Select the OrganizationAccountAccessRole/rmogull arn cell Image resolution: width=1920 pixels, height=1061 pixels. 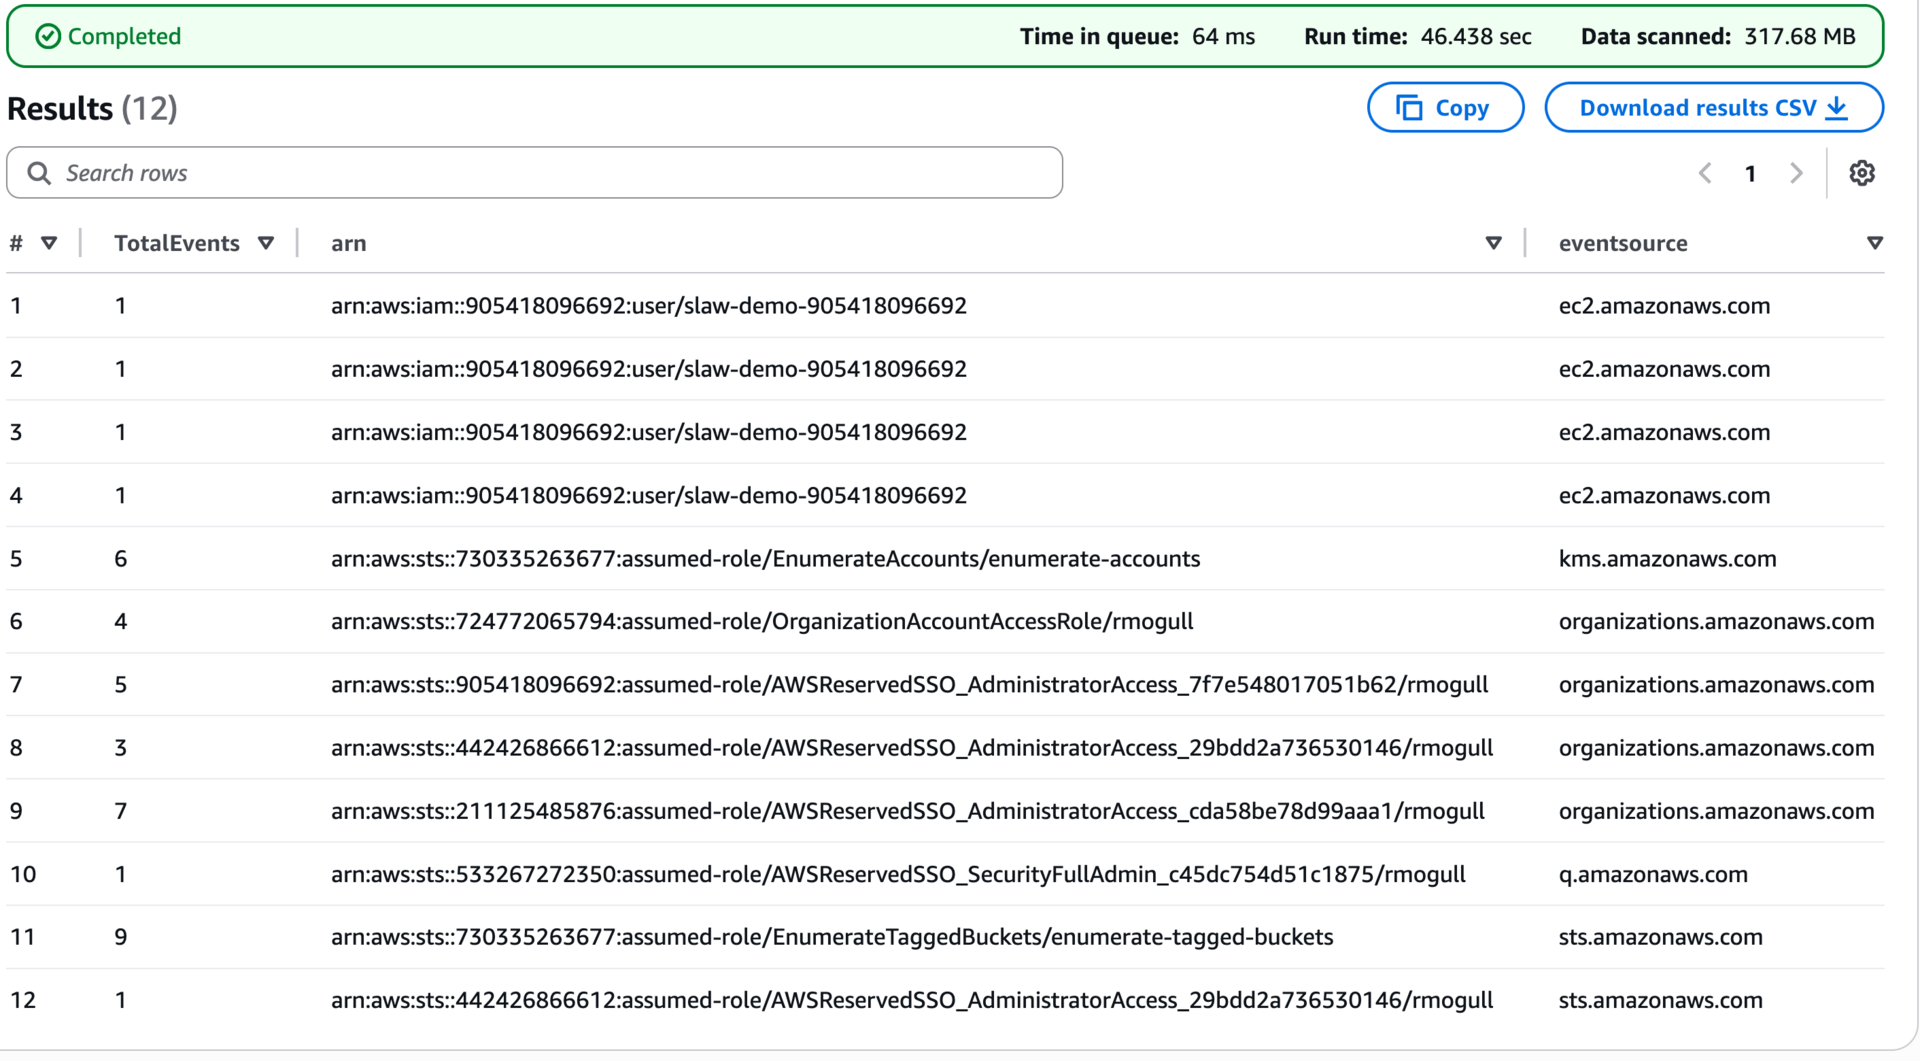(762, 622)
